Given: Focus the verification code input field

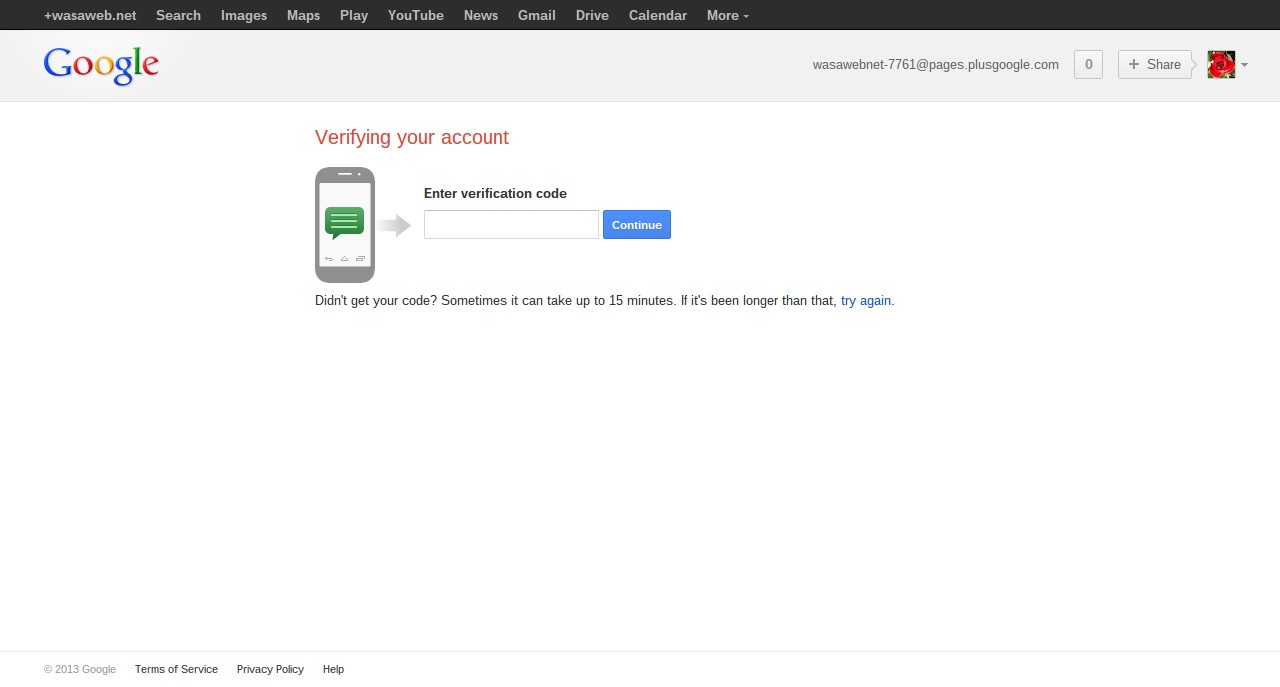Looking at the screenshot, I should (x=511, y=225).
